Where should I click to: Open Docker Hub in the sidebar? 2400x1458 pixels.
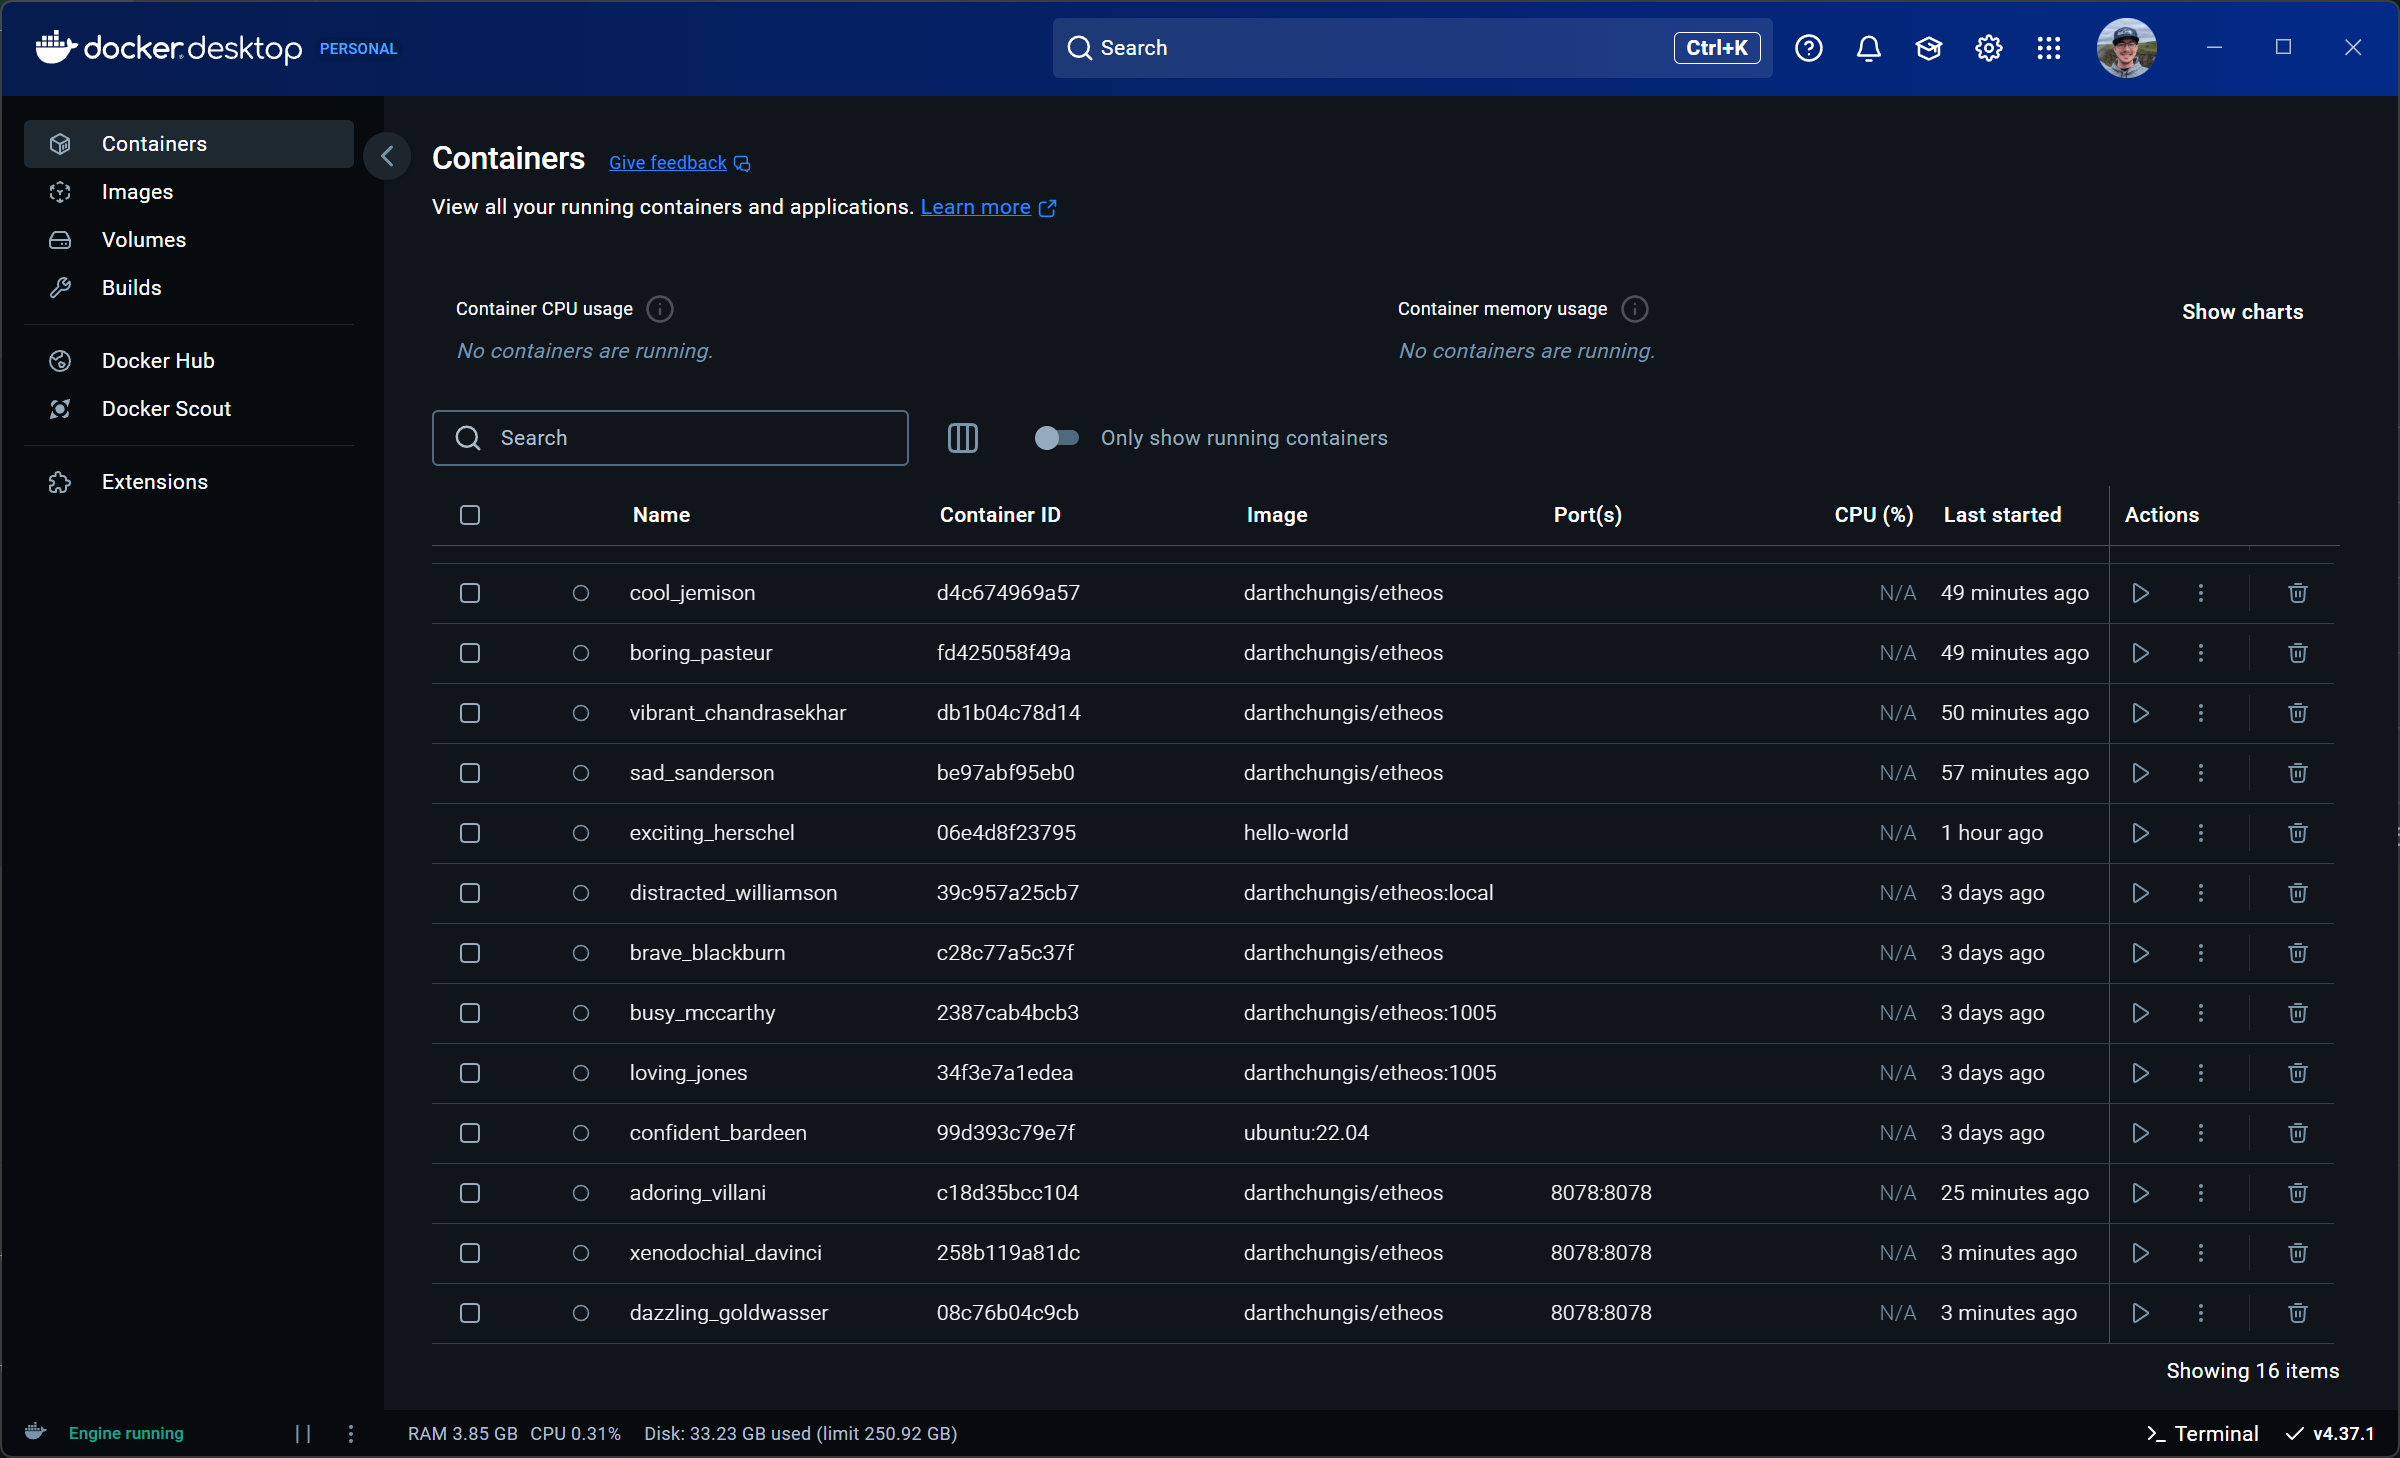click(189, 361)
